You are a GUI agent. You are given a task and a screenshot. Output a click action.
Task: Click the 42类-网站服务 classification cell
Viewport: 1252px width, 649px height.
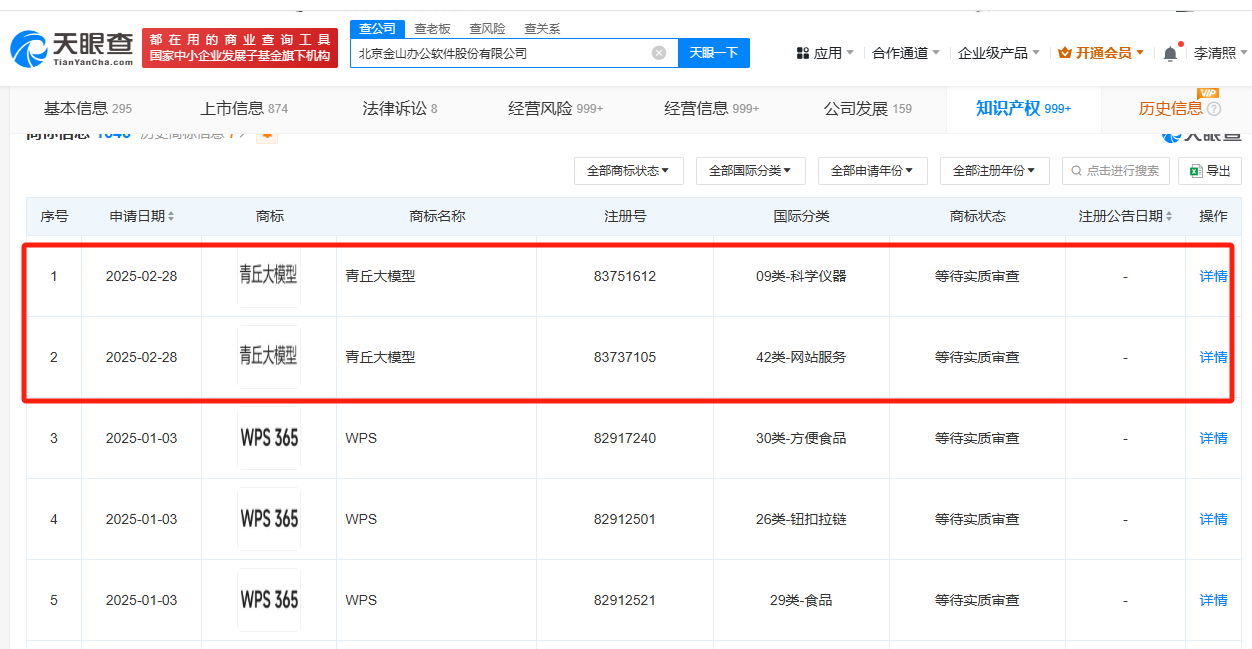click(x=801, y=357)
